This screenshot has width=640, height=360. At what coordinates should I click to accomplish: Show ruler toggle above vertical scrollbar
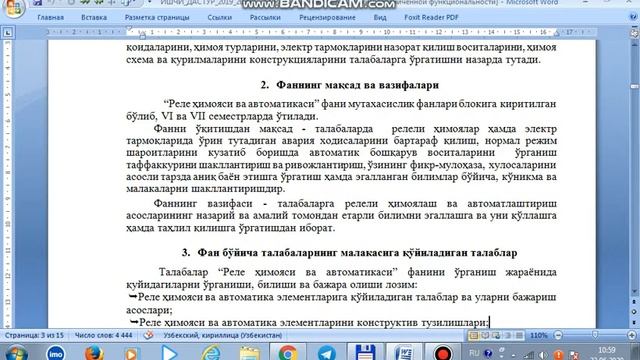pos(634,33)
